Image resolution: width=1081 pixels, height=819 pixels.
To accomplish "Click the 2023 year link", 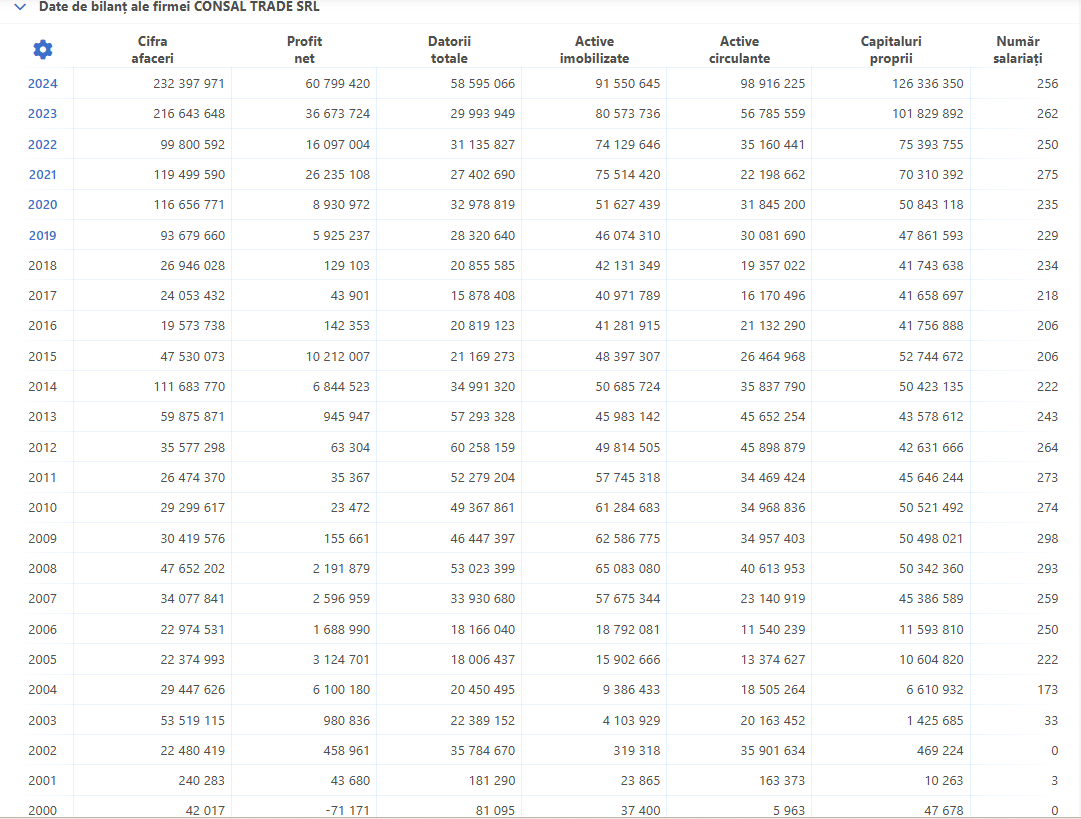I will (x=42, y=114).
